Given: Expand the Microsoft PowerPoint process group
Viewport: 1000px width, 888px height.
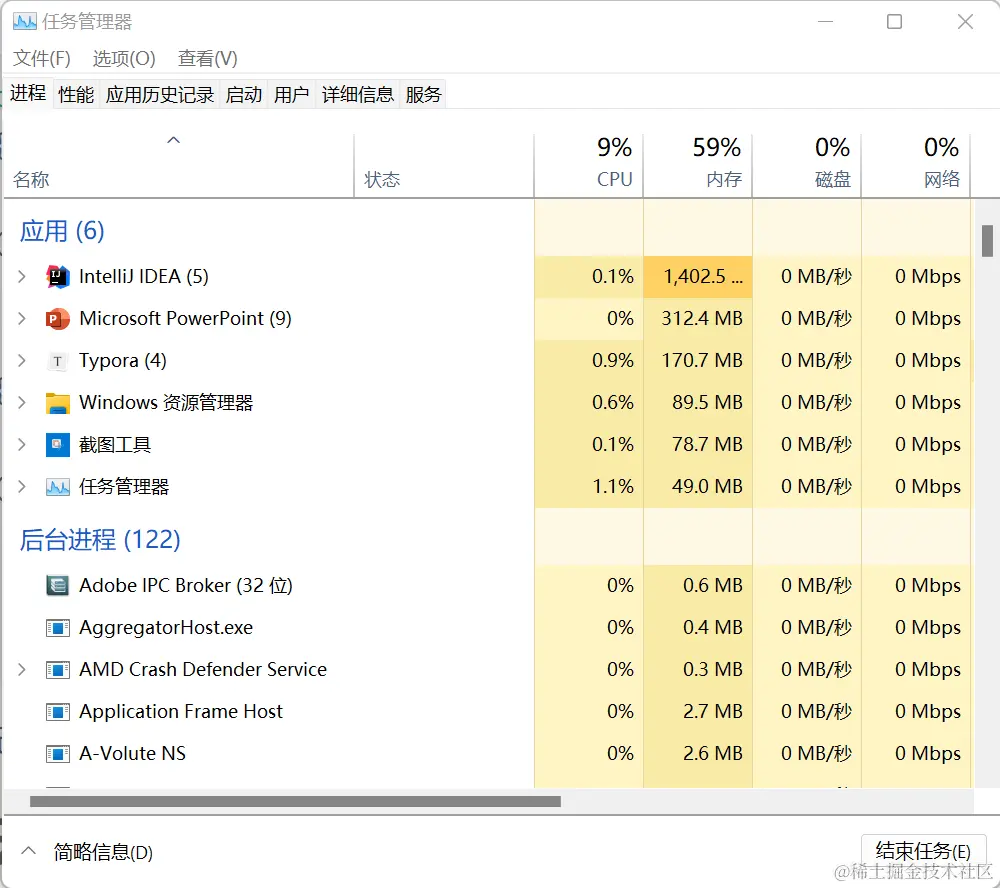Looking at the screenshot, I should pos(22,318).
